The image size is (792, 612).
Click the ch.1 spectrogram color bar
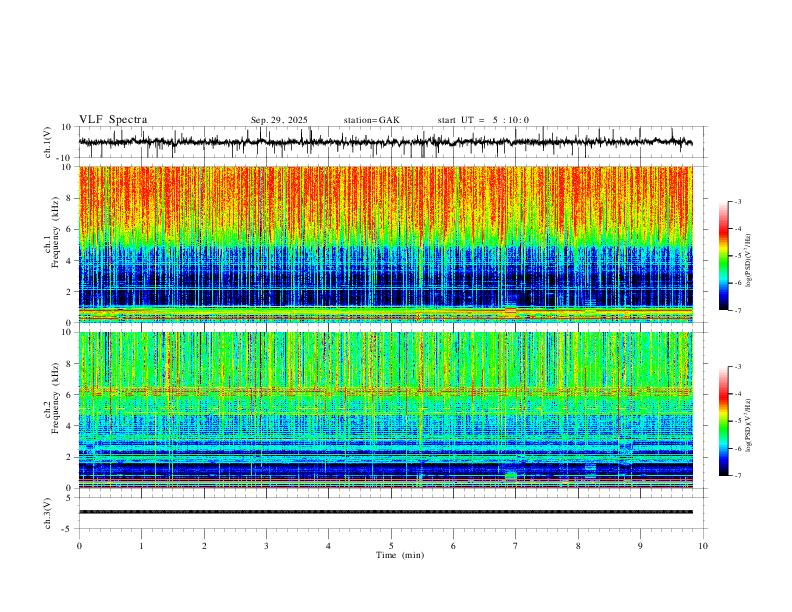click(x=723, y=256)
